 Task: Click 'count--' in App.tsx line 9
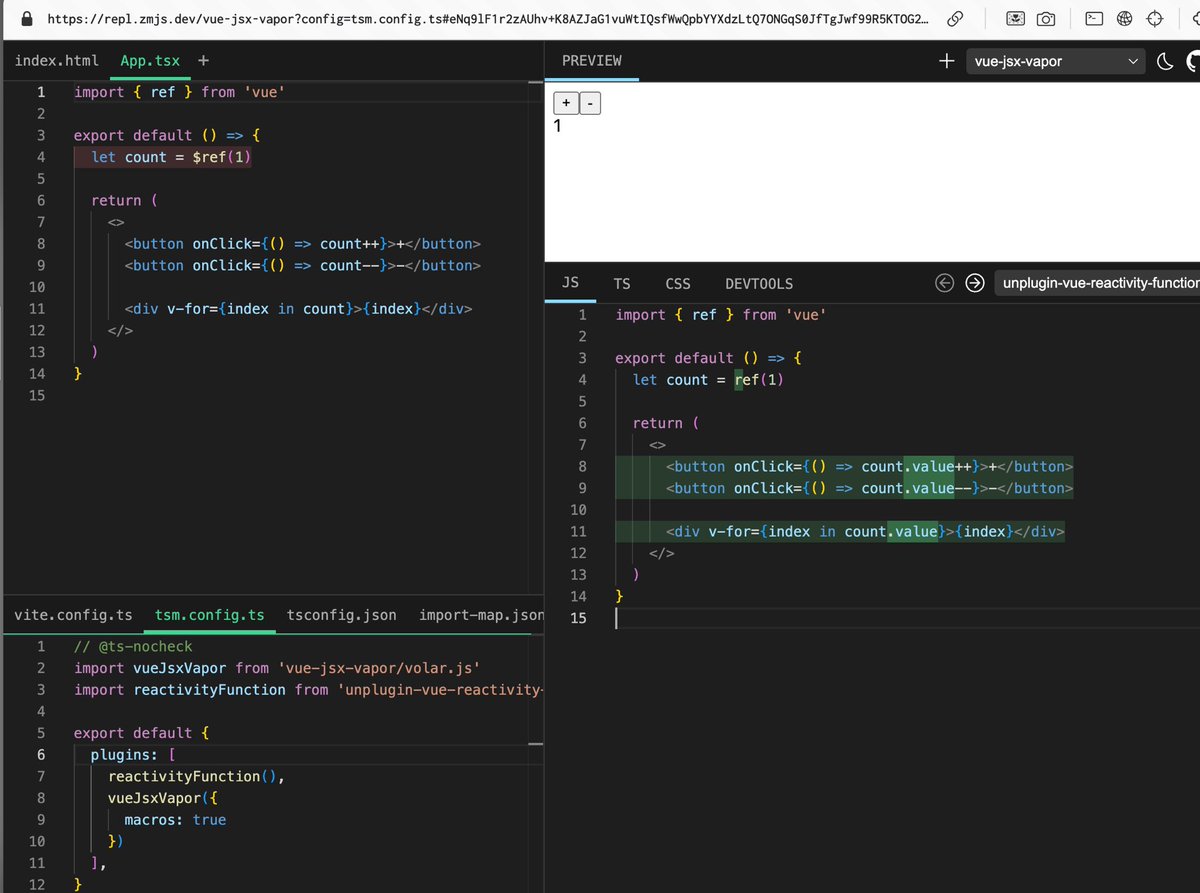pyautogui.click(x=349, y=265)
